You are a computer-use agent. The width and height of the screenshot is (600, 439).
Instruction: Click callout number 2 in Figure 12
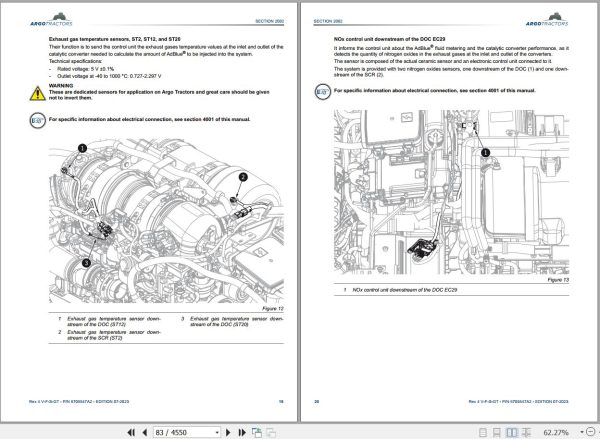(243, 177)
